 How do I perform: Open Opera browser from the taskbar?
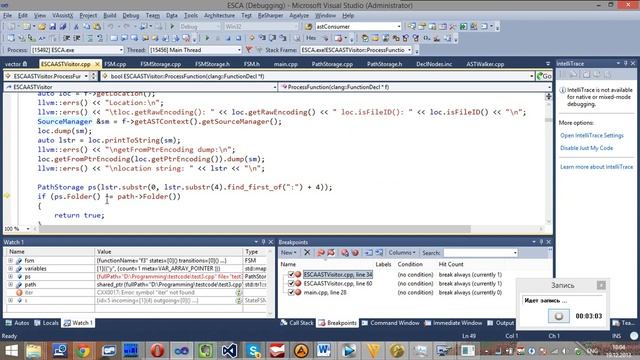tap(157, 351)
